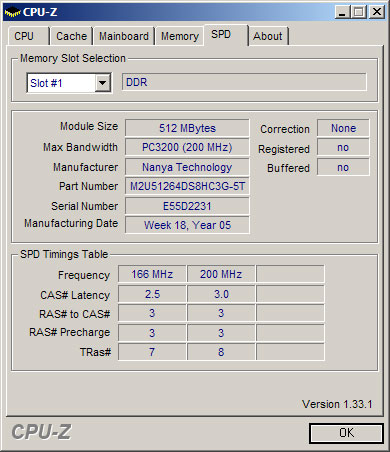Open the About tab
Viewport: 390px width, 452px height.
click(268, 36)
